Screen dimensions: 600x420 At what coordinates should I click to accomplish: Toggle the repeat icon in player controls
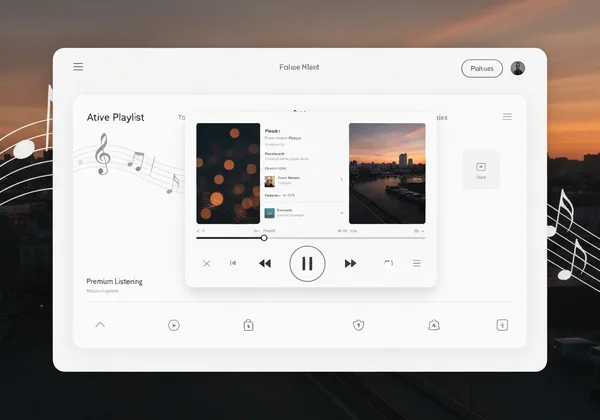click(388, 263)
